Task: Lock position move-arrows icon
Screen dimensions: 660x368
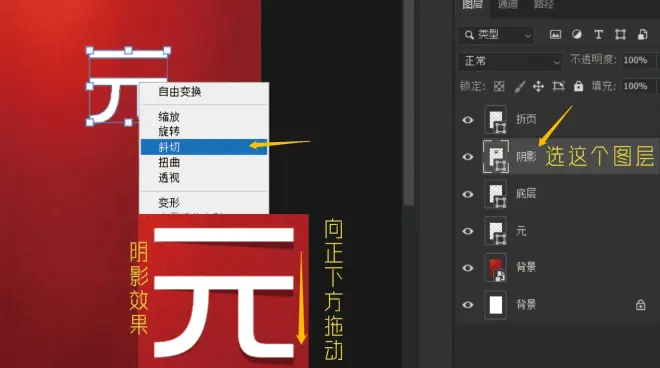Action: [538, 86]
